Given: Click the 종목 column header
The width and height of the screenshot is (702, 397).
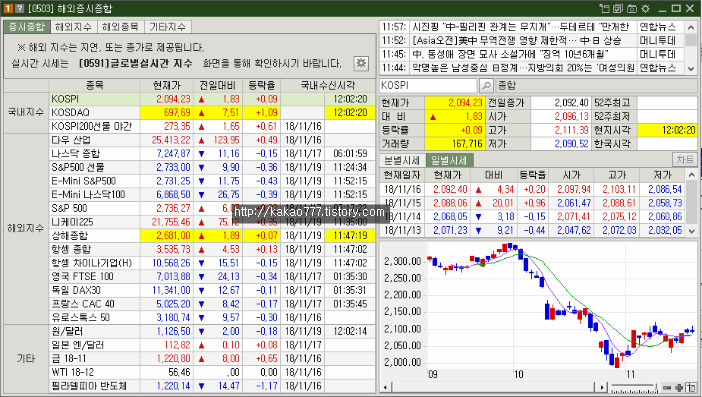Looking at the screenshot, I should pos(94,85).
